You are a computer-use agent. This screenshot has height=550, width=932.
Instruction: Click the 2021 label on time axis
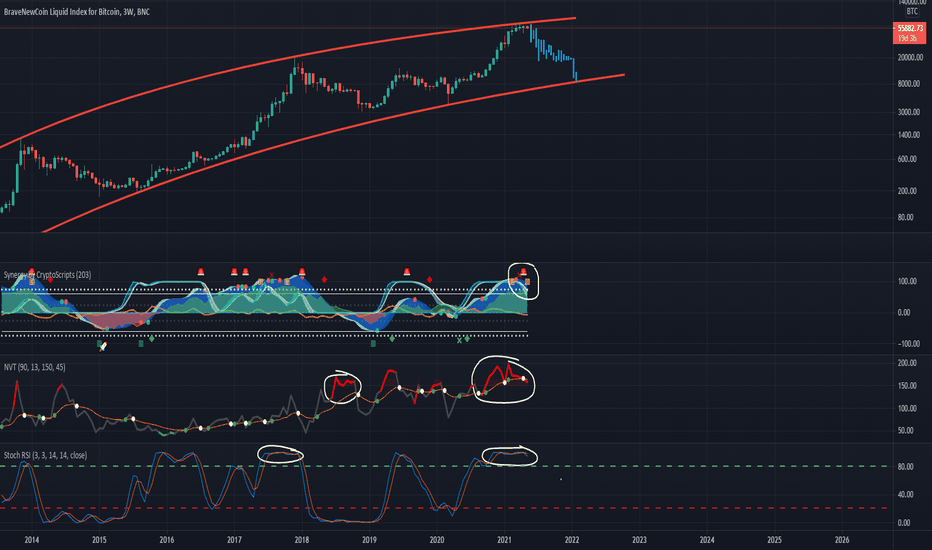pos(504,540)
